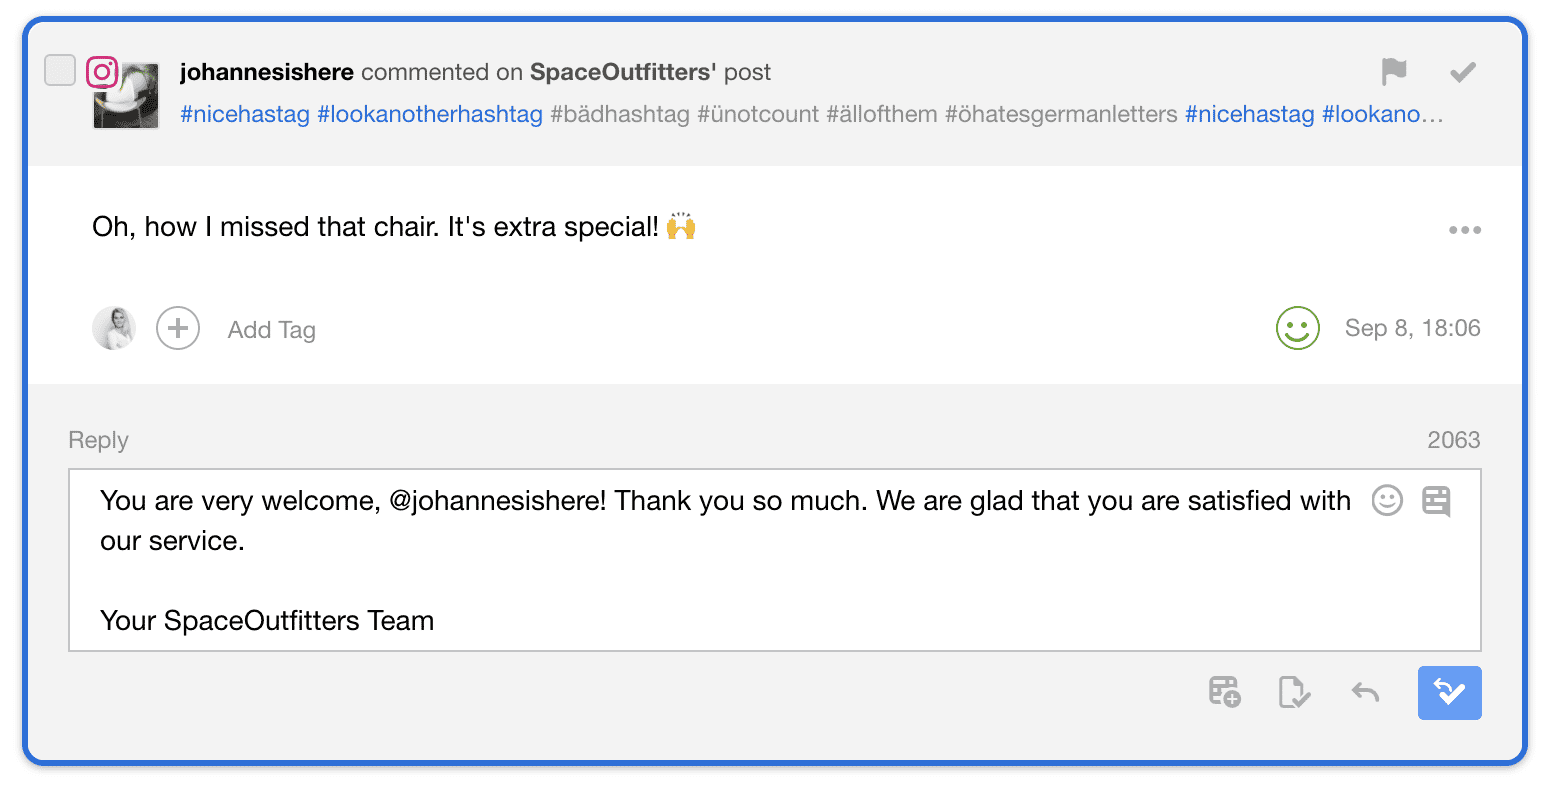Open johannesishere's profile picture thumbnail
Screen dimensions: 1548x788
[127, 97]
